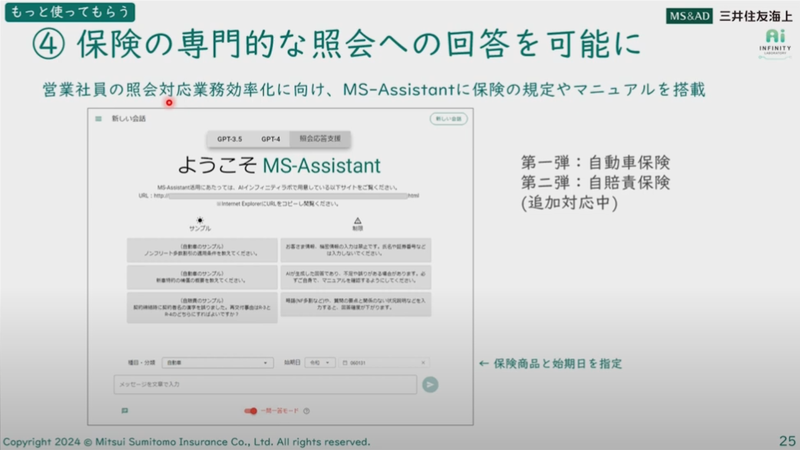Click the 始期日 label

tap(292, 363)
